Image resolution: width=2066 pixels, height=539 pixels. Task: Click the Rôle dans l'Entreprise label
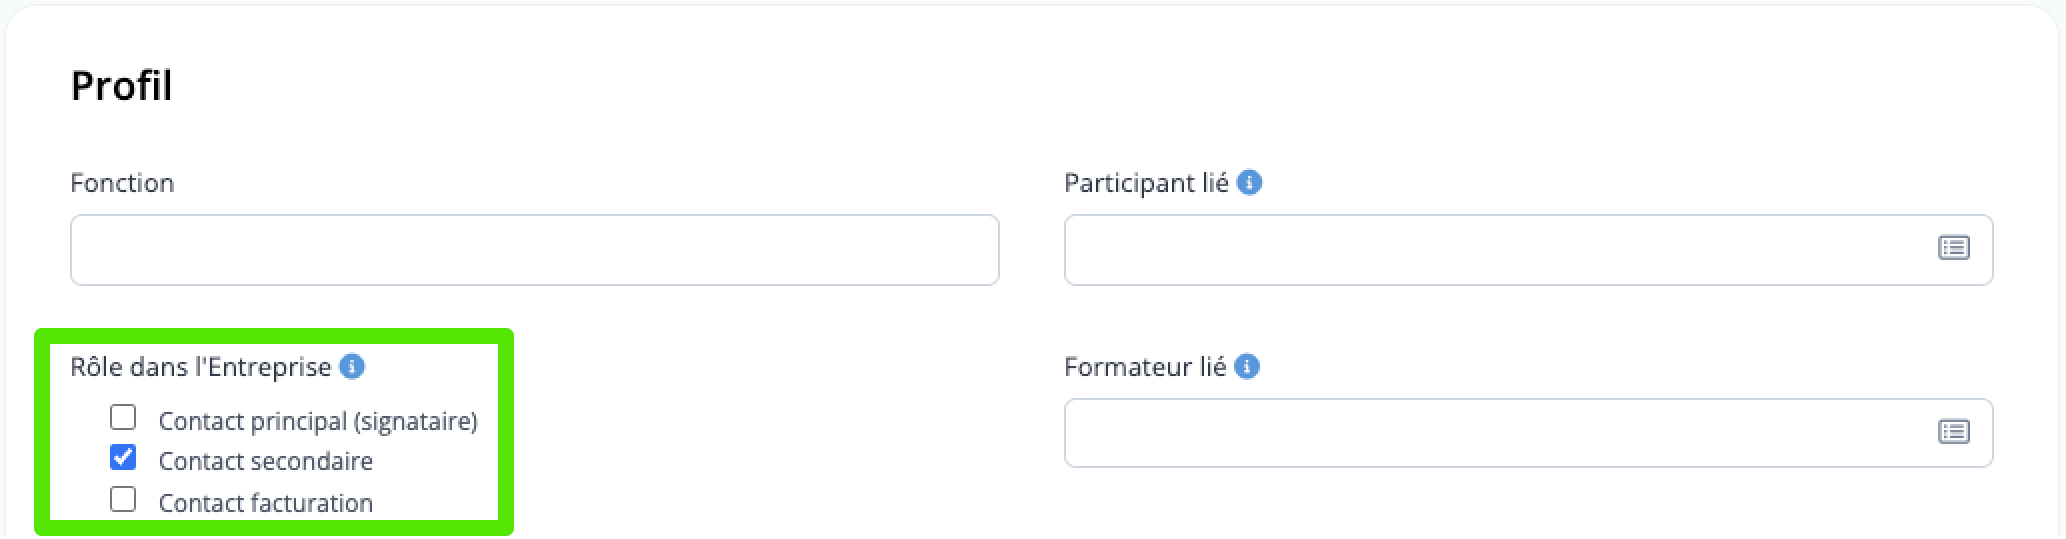point(201,367)
